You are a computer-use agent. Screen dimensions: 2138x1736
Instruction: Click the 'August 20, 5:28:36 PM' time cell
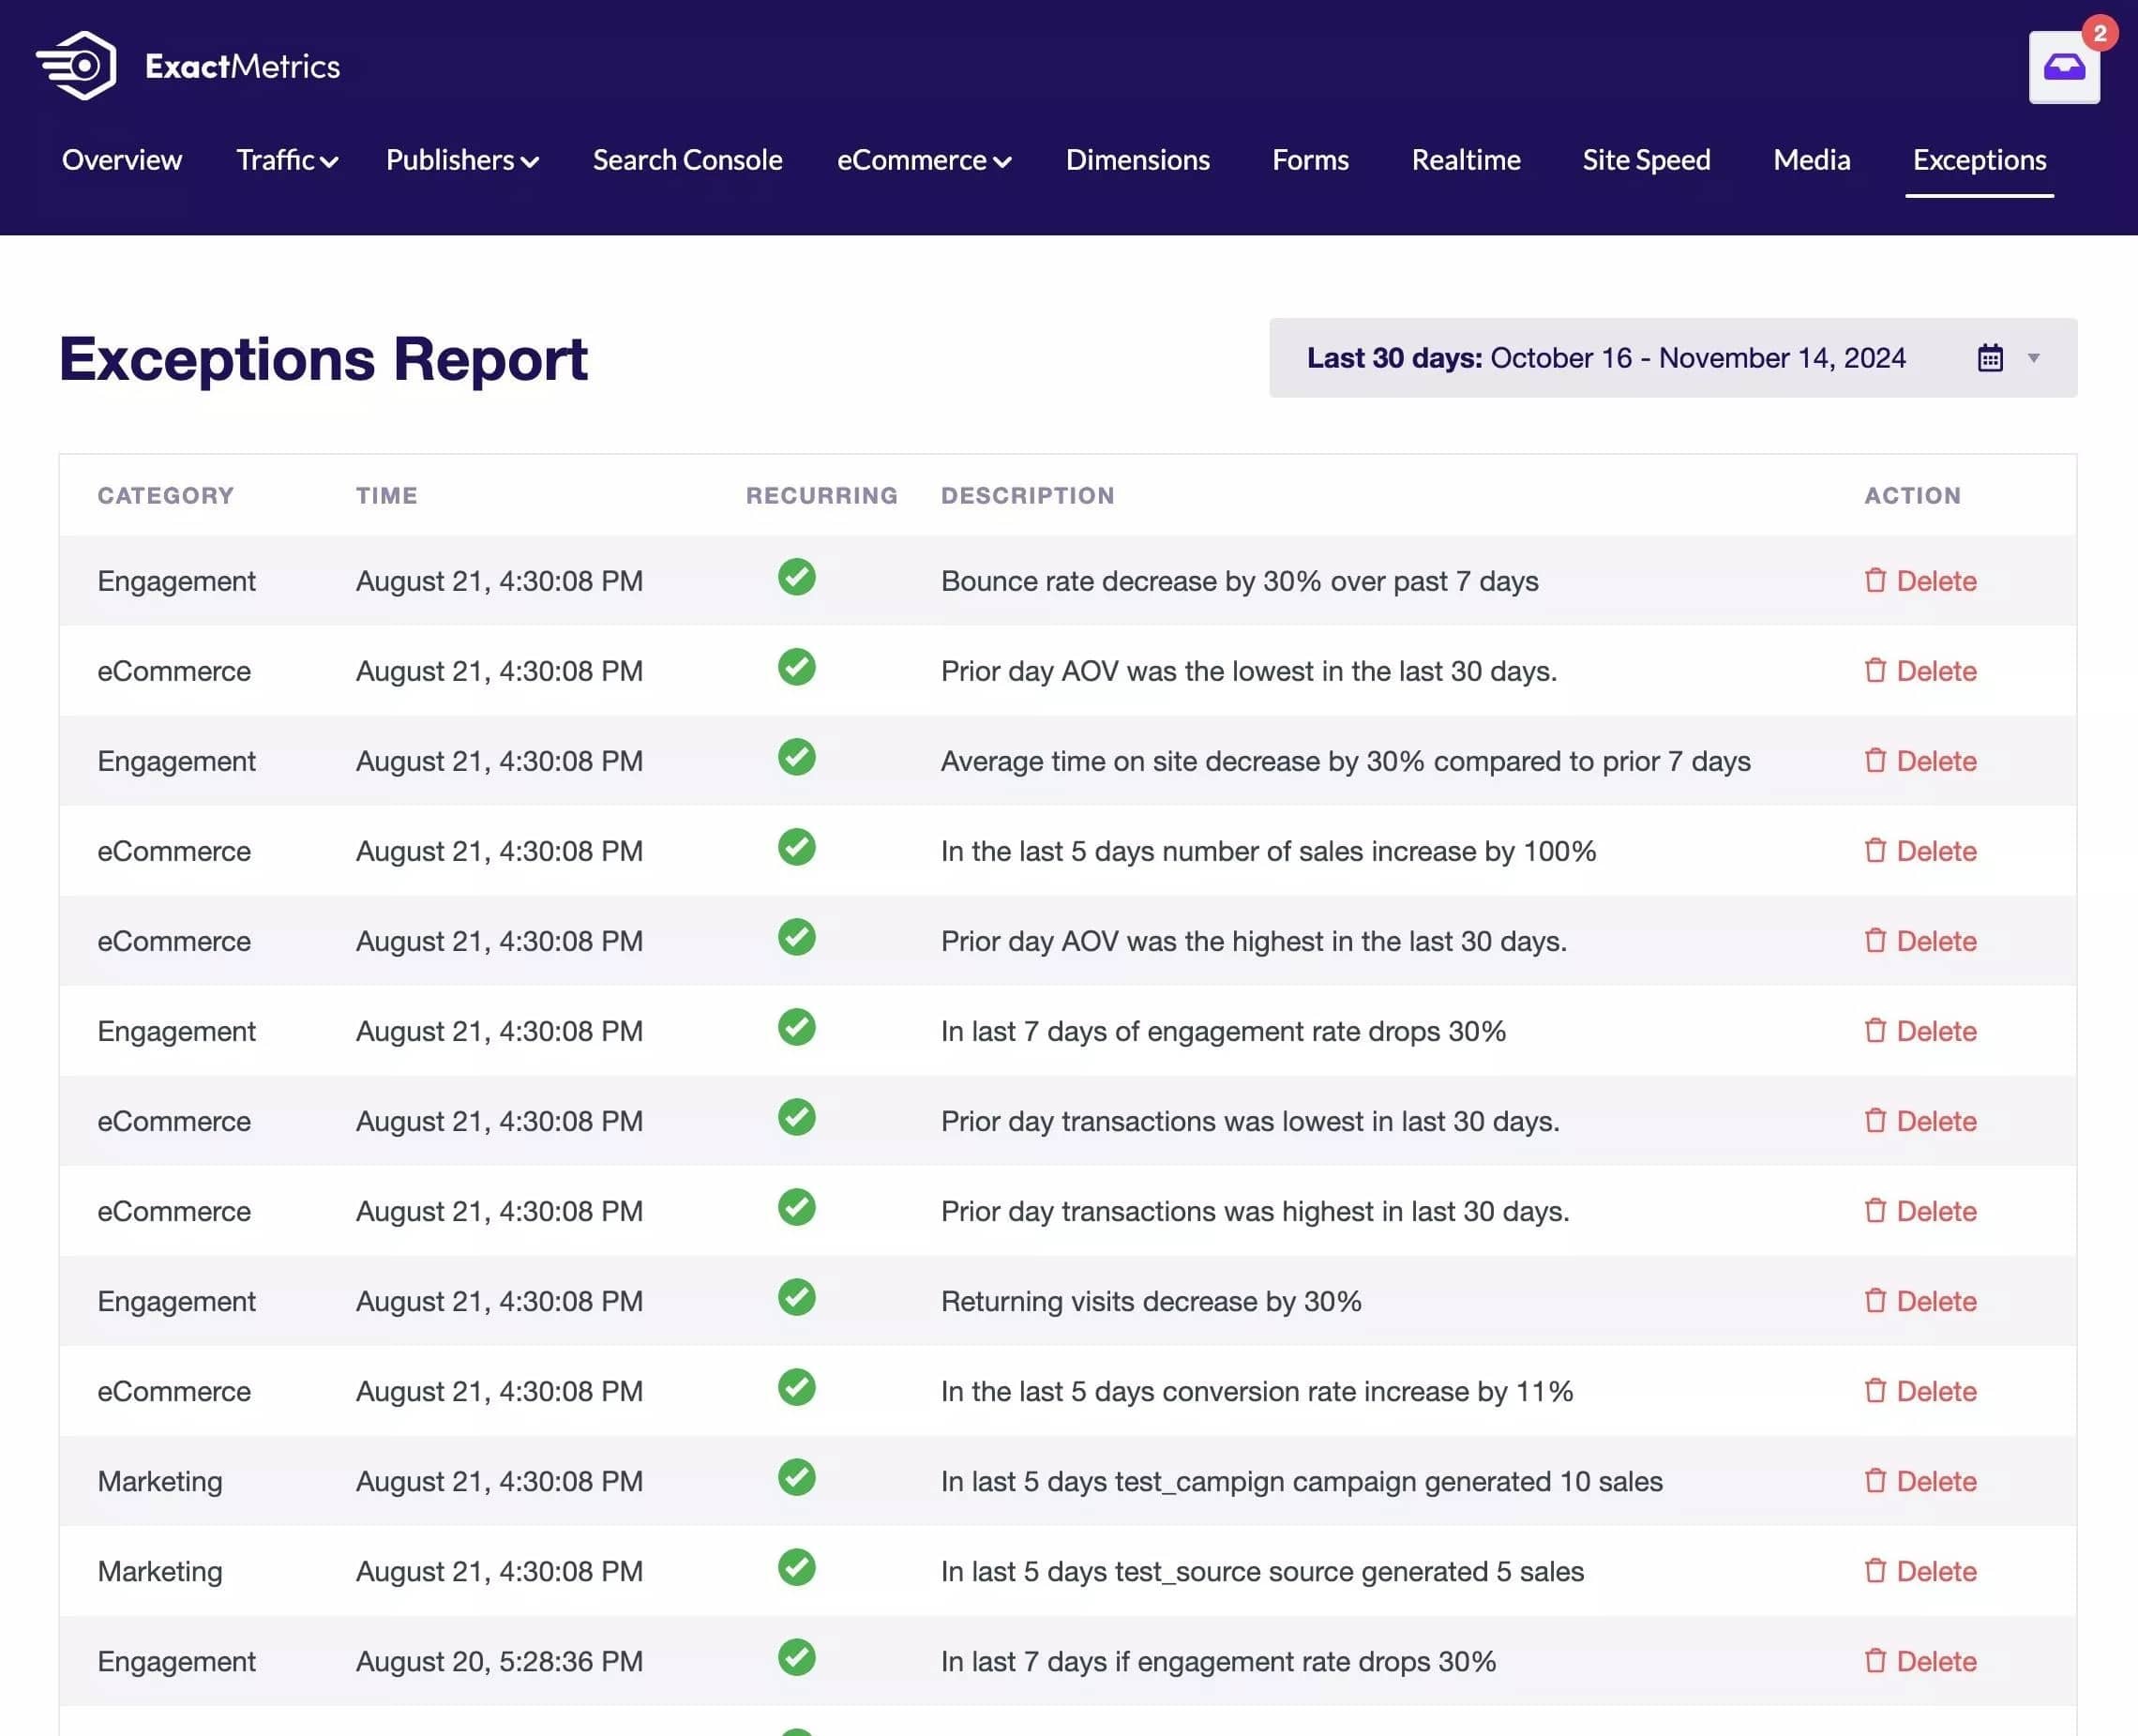click(x=499, y=1661)
